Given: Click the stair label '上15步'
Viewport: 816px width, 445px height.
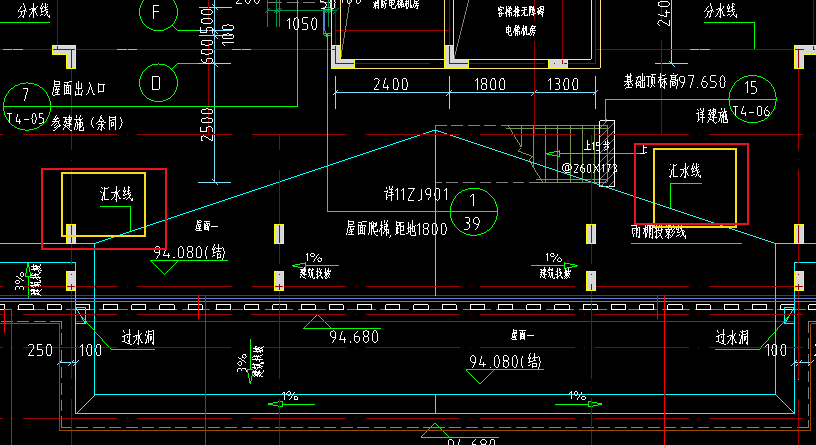Looking at the screenshot, I should coord(596,146).
